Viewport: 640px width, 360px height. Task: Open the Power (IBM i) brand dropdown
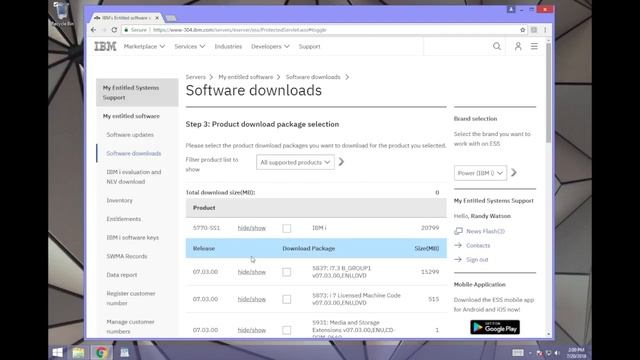pos(480,173)
